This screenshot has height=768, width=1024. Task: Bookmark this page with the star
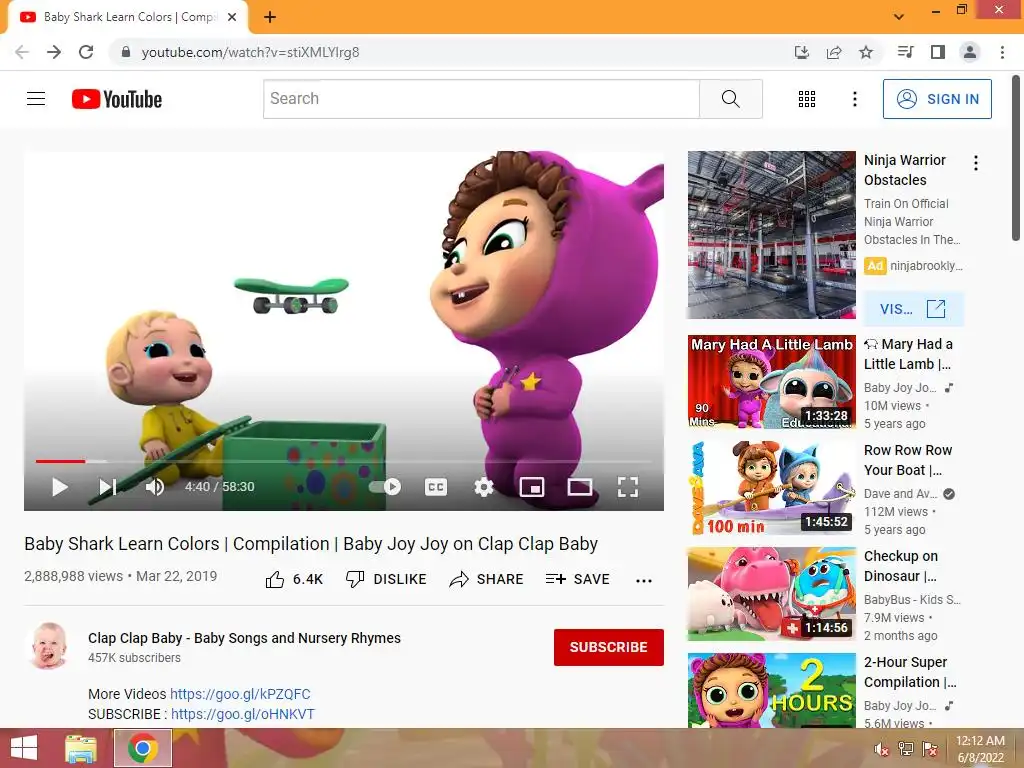click(866, 52)
